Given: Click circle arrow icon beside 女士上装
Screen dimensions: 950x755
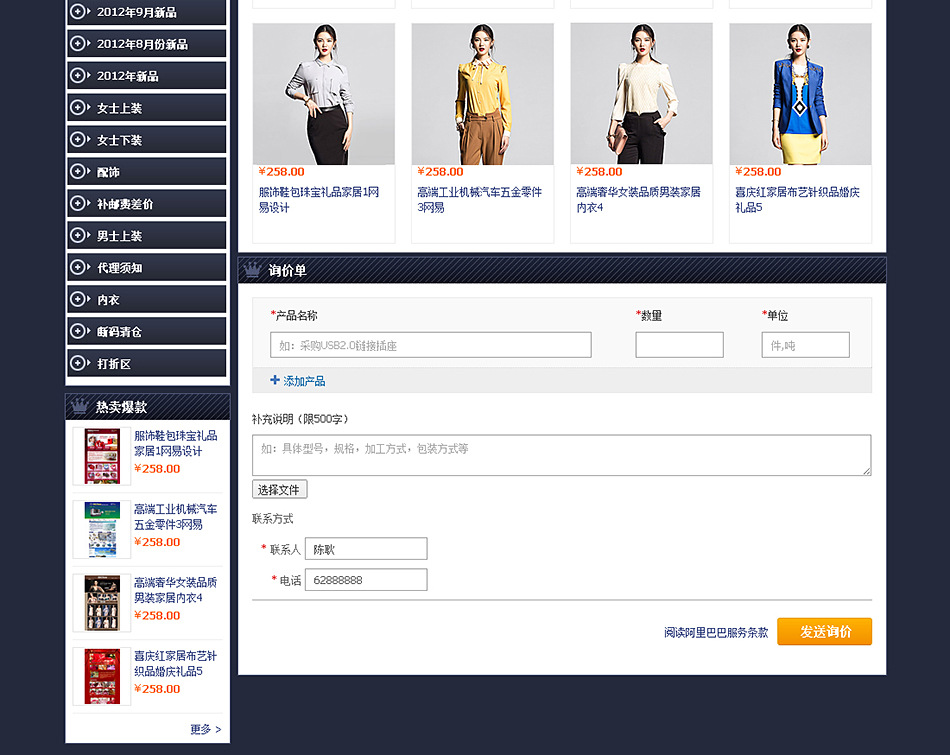Looking at the screenshot, I should pyautogui.click(x=79, y=107).
